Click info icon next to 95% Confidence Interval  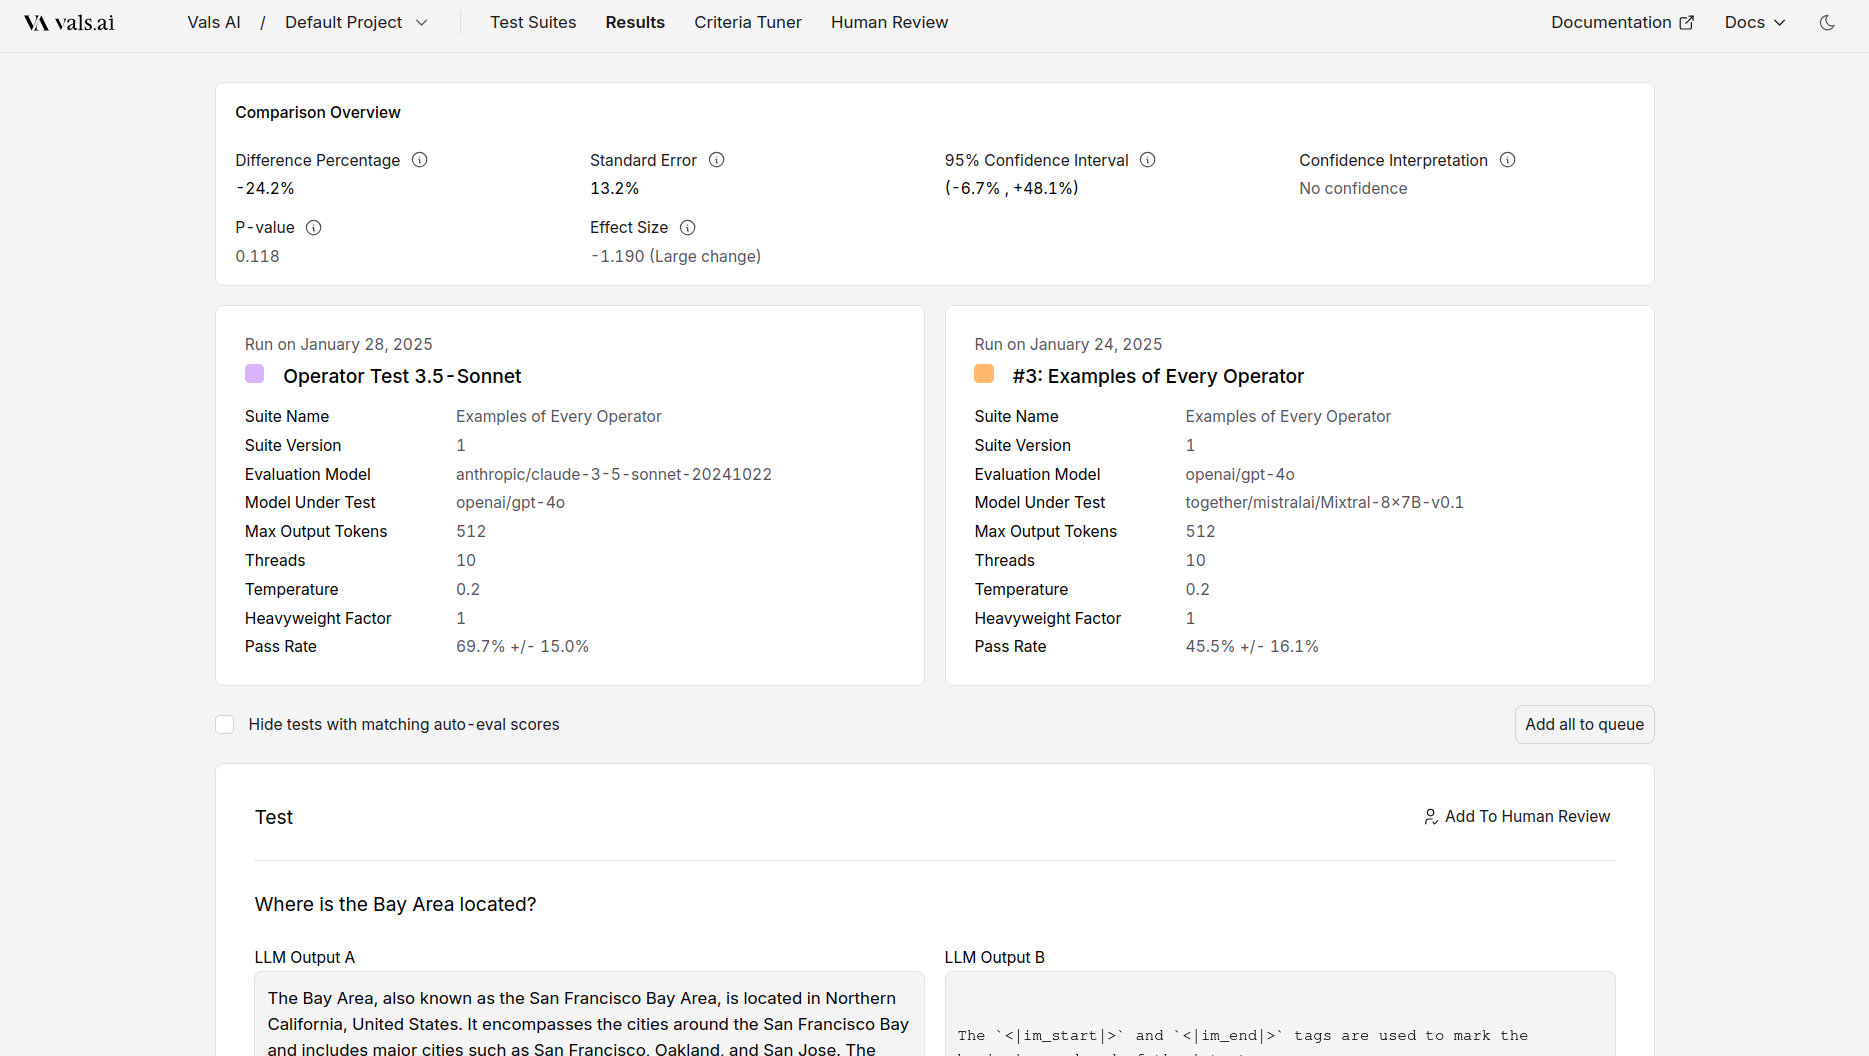click(1148, 160)
